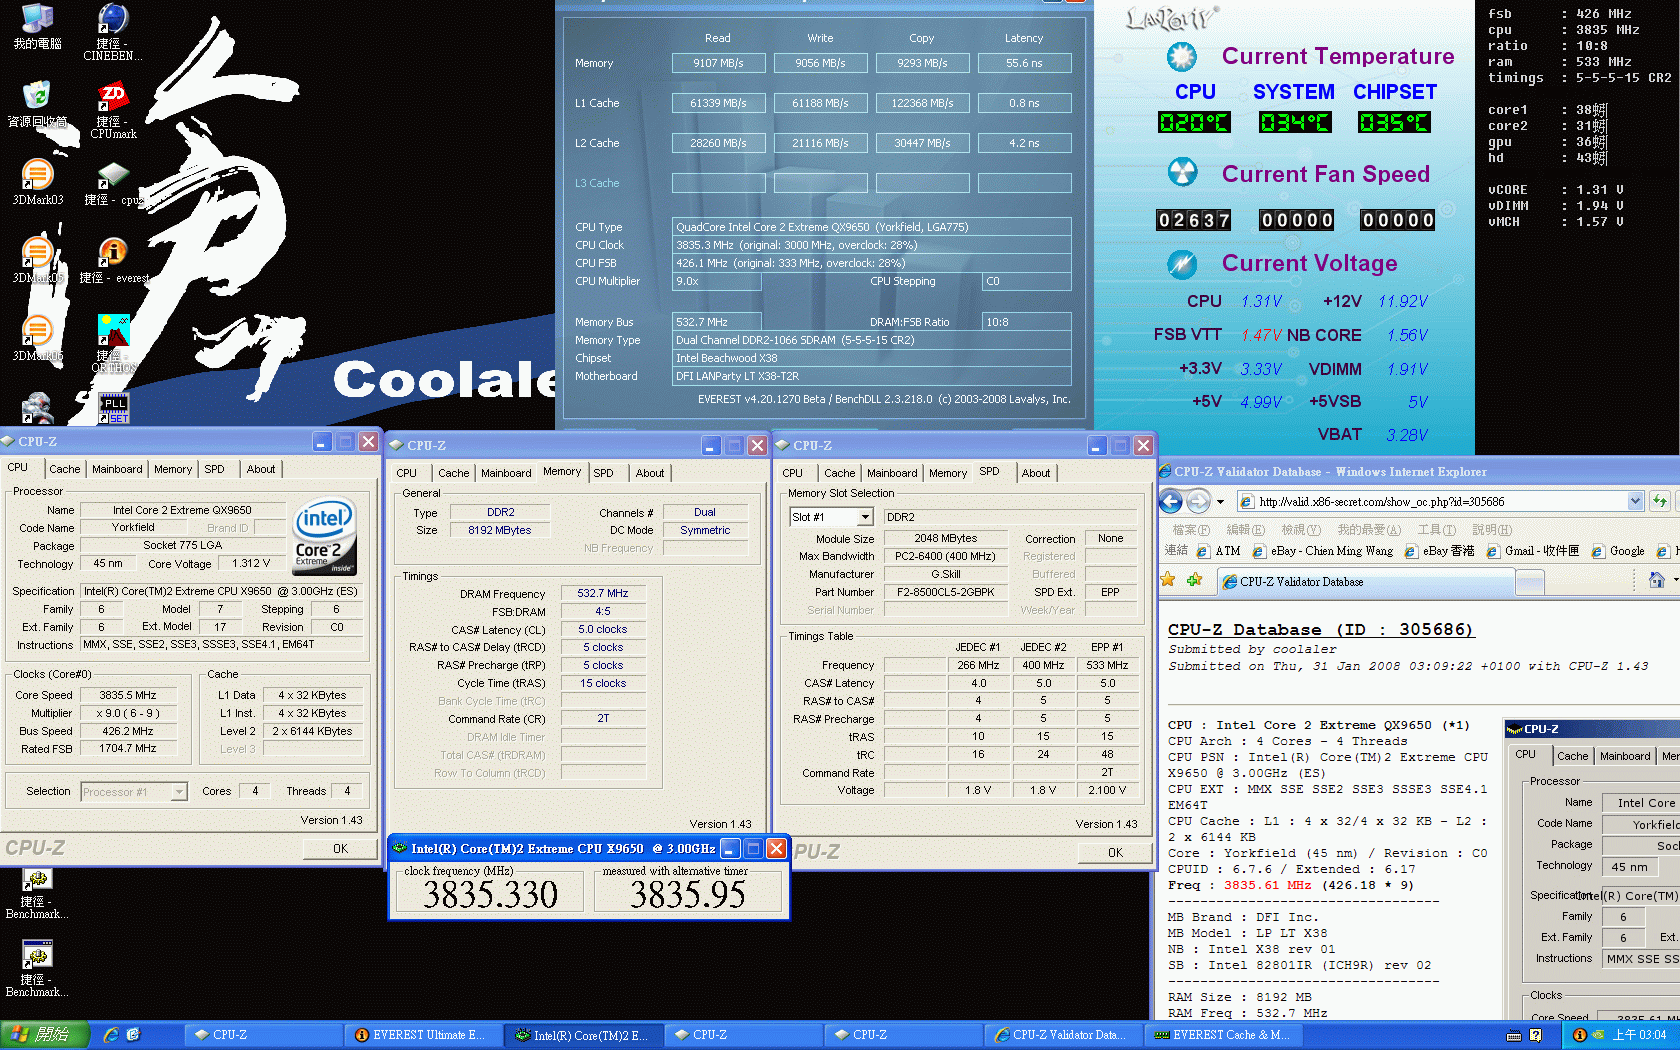This screenshot has width=1680, height=1050.
Task: Select SPD tab in middle CPU-Z window
Action: 604,473
